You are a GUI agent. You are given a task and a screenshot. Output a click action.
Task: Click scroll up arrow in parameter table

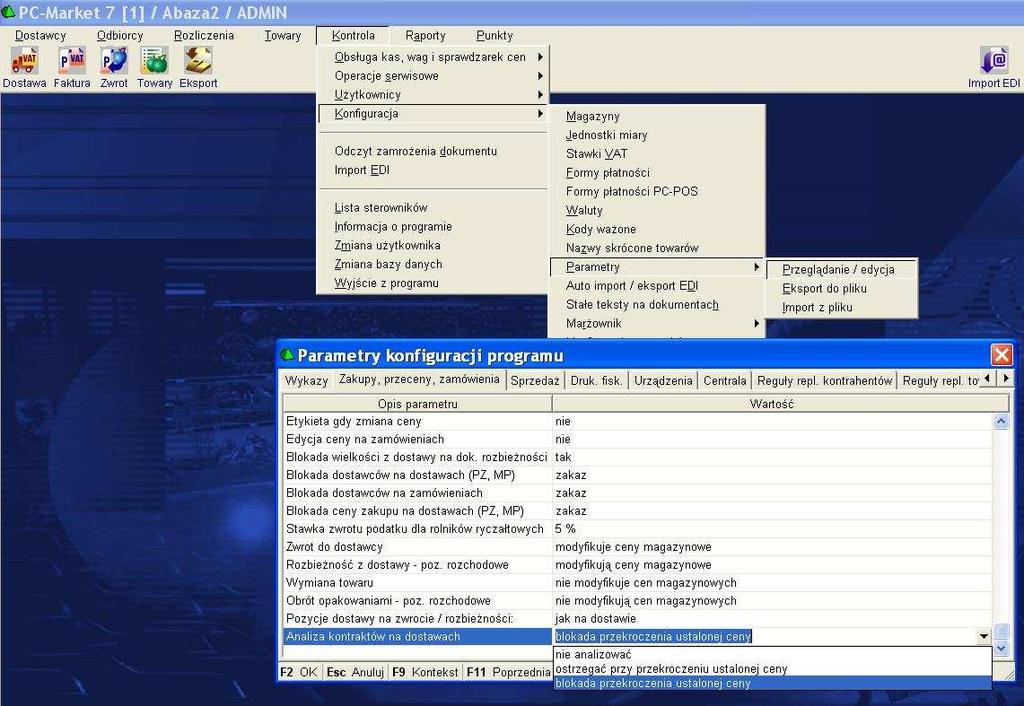pyautogui.click(x=1000, y=421)
